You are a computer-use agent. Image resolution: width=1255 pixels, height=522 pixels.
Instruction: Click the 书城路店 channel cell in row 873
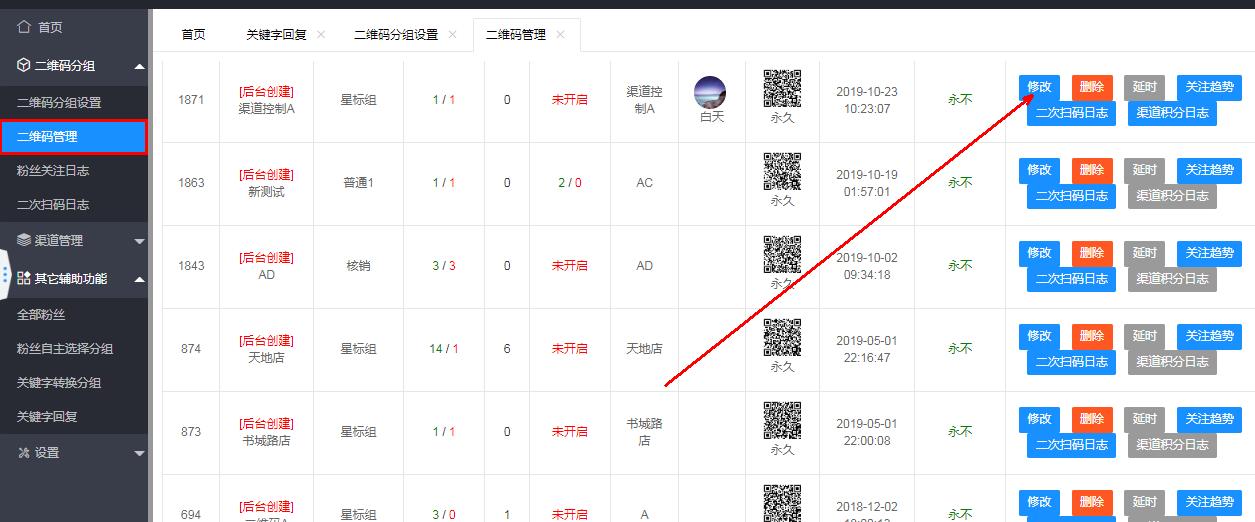click(x=644, y=432)
